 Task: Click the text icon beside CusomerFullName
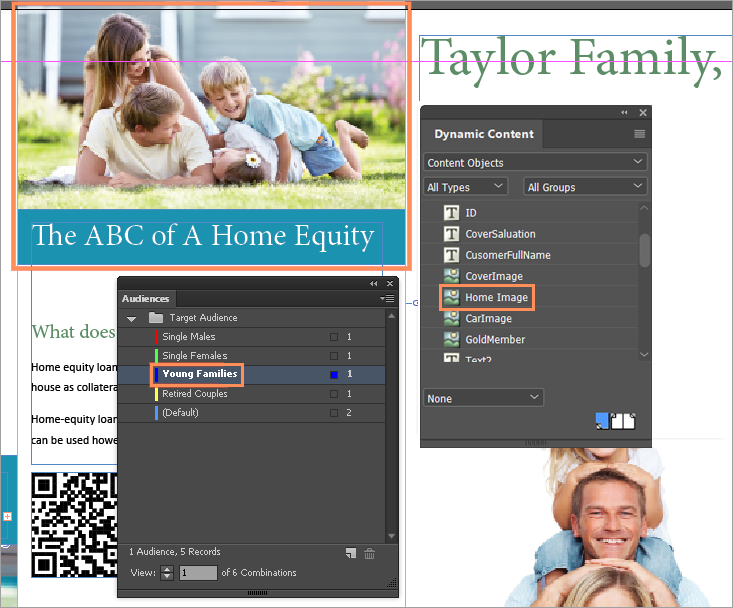tap(451, 255)
